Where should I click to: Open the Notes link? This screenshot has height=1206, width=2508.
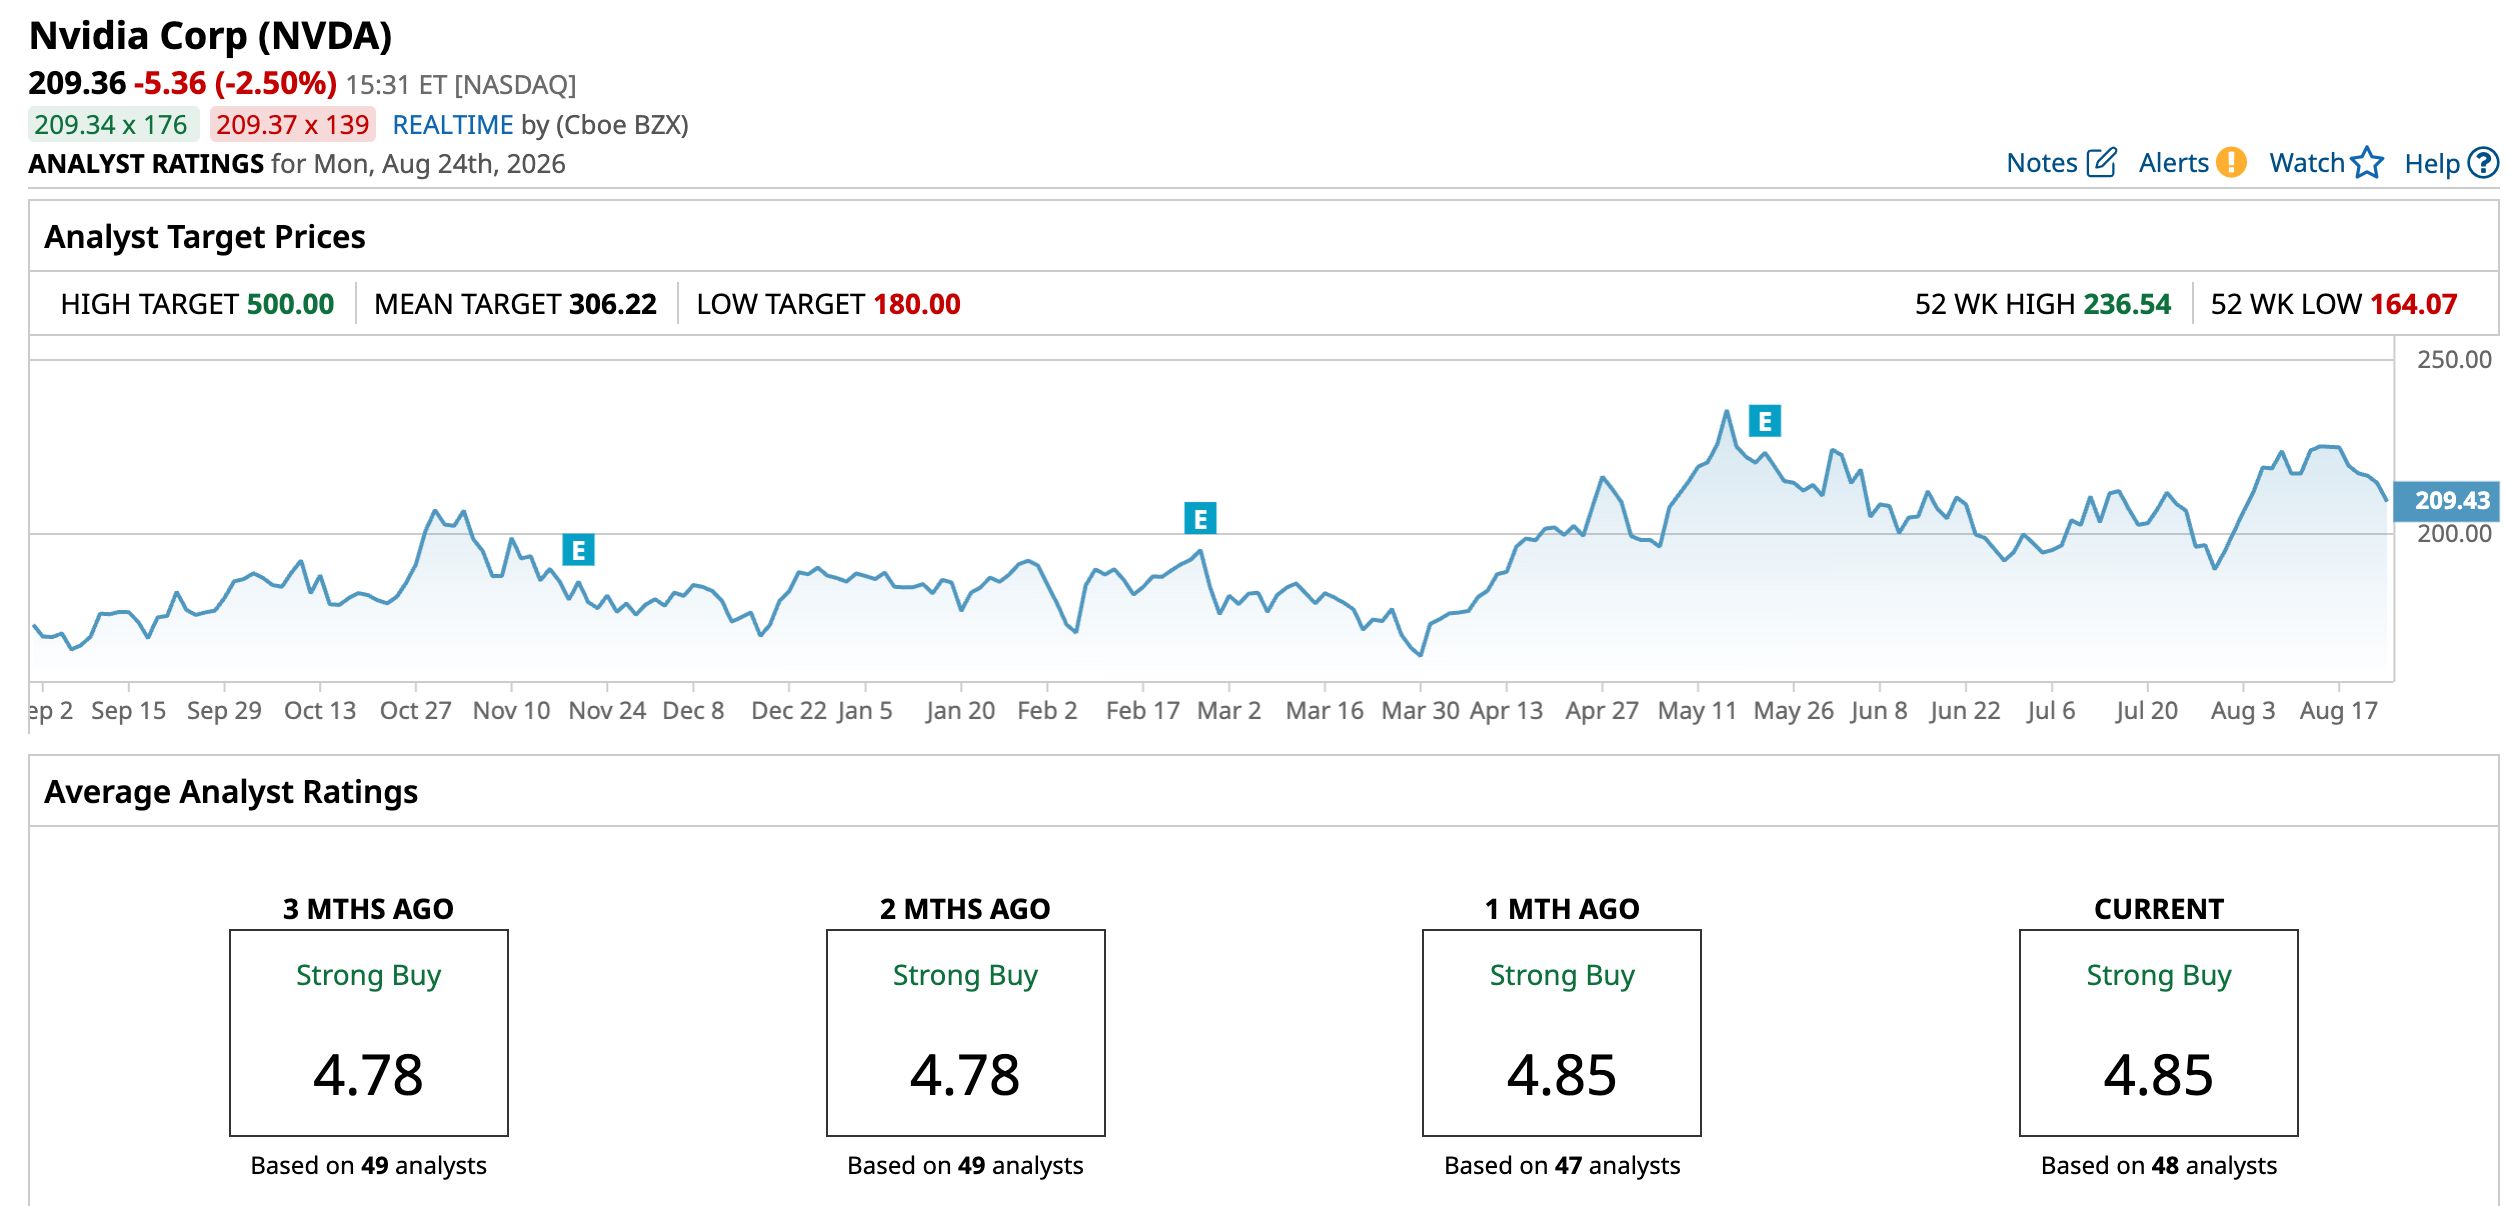(2042, 163)
